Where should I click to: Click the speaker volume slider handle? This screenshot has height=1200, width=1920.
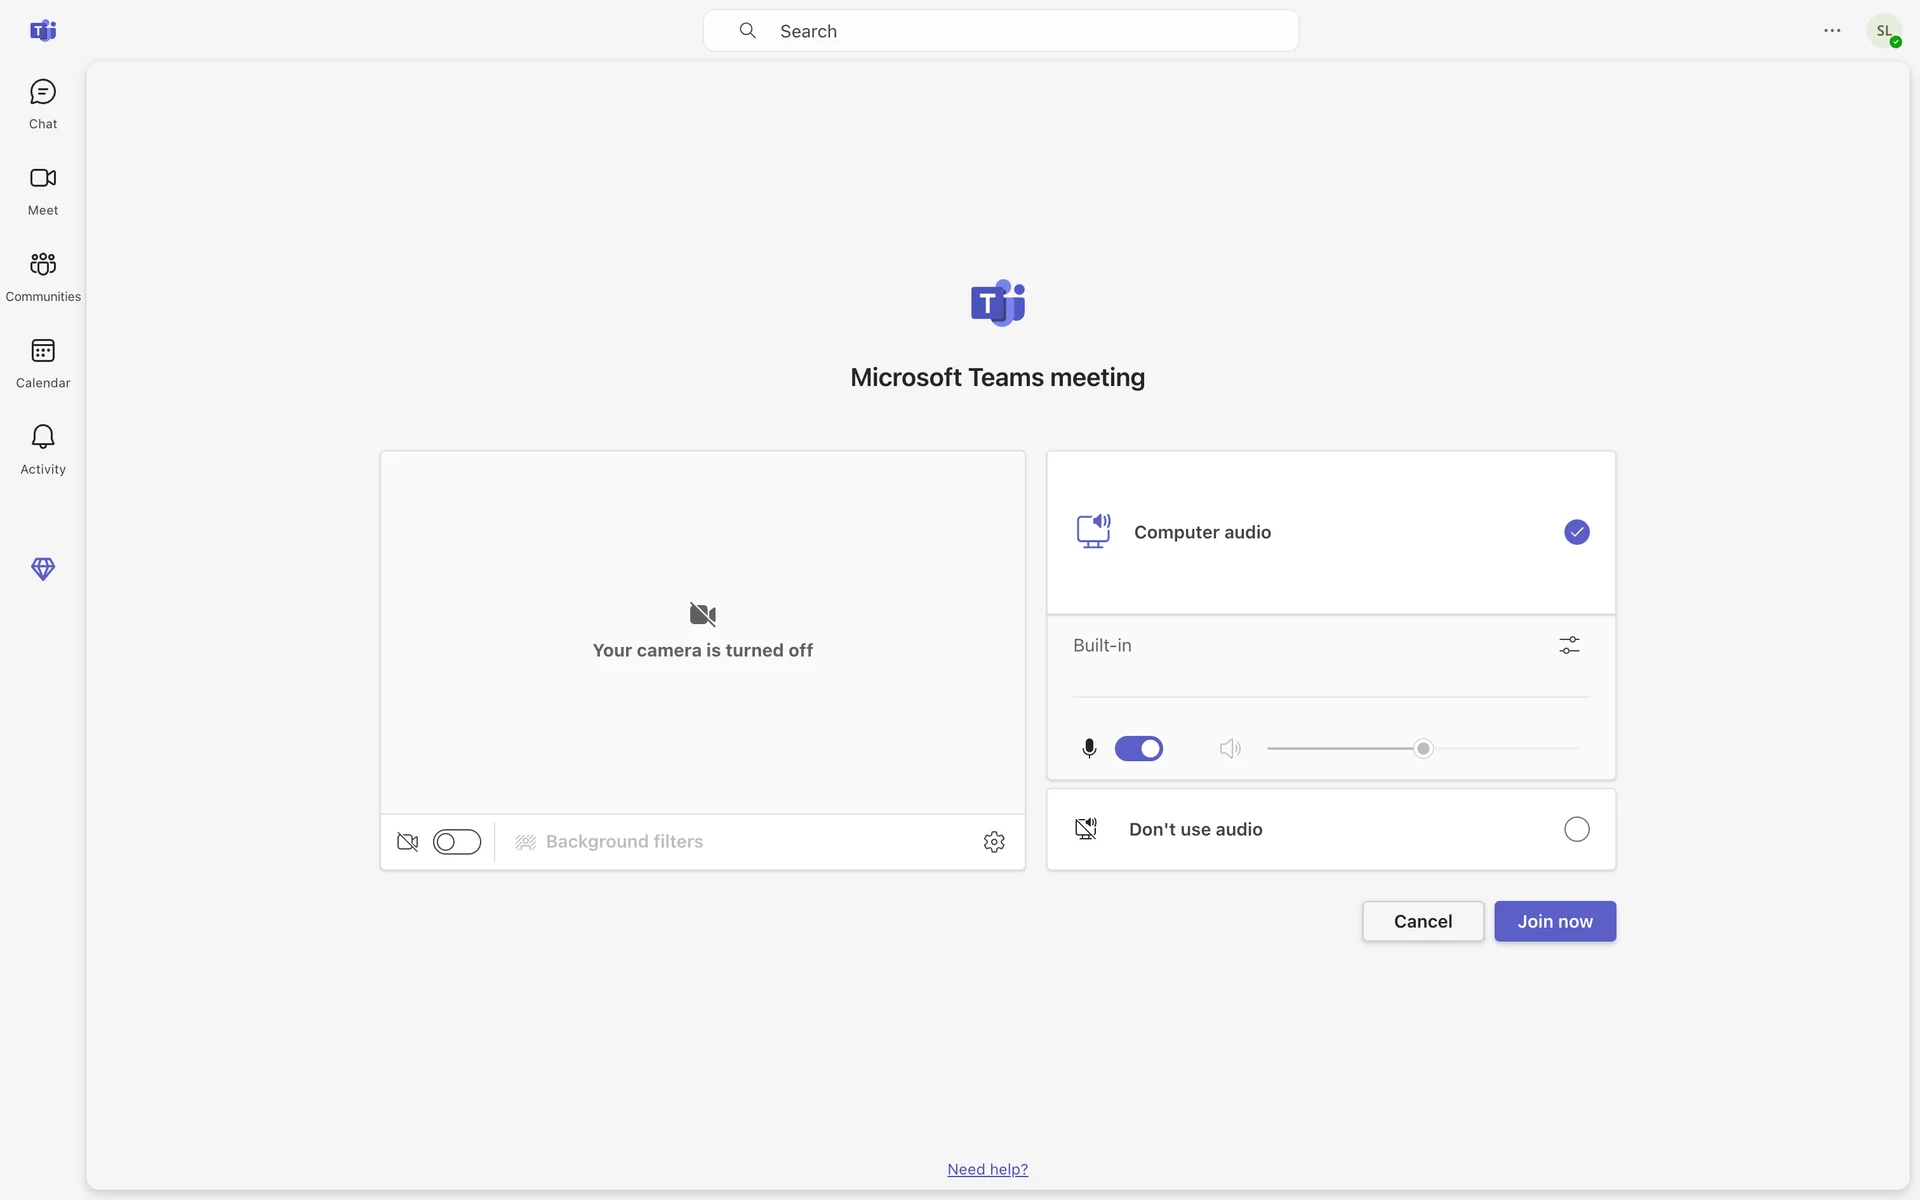tap(1423, 749)
